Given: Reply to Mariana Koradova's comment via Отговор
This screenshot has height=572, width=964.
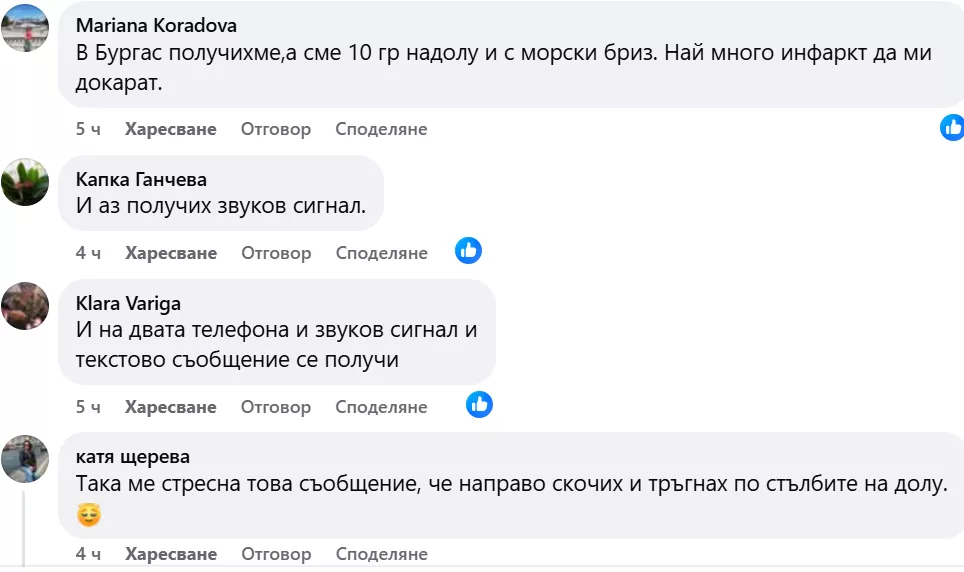Looking at the screenshot, I should pos(276,129).
